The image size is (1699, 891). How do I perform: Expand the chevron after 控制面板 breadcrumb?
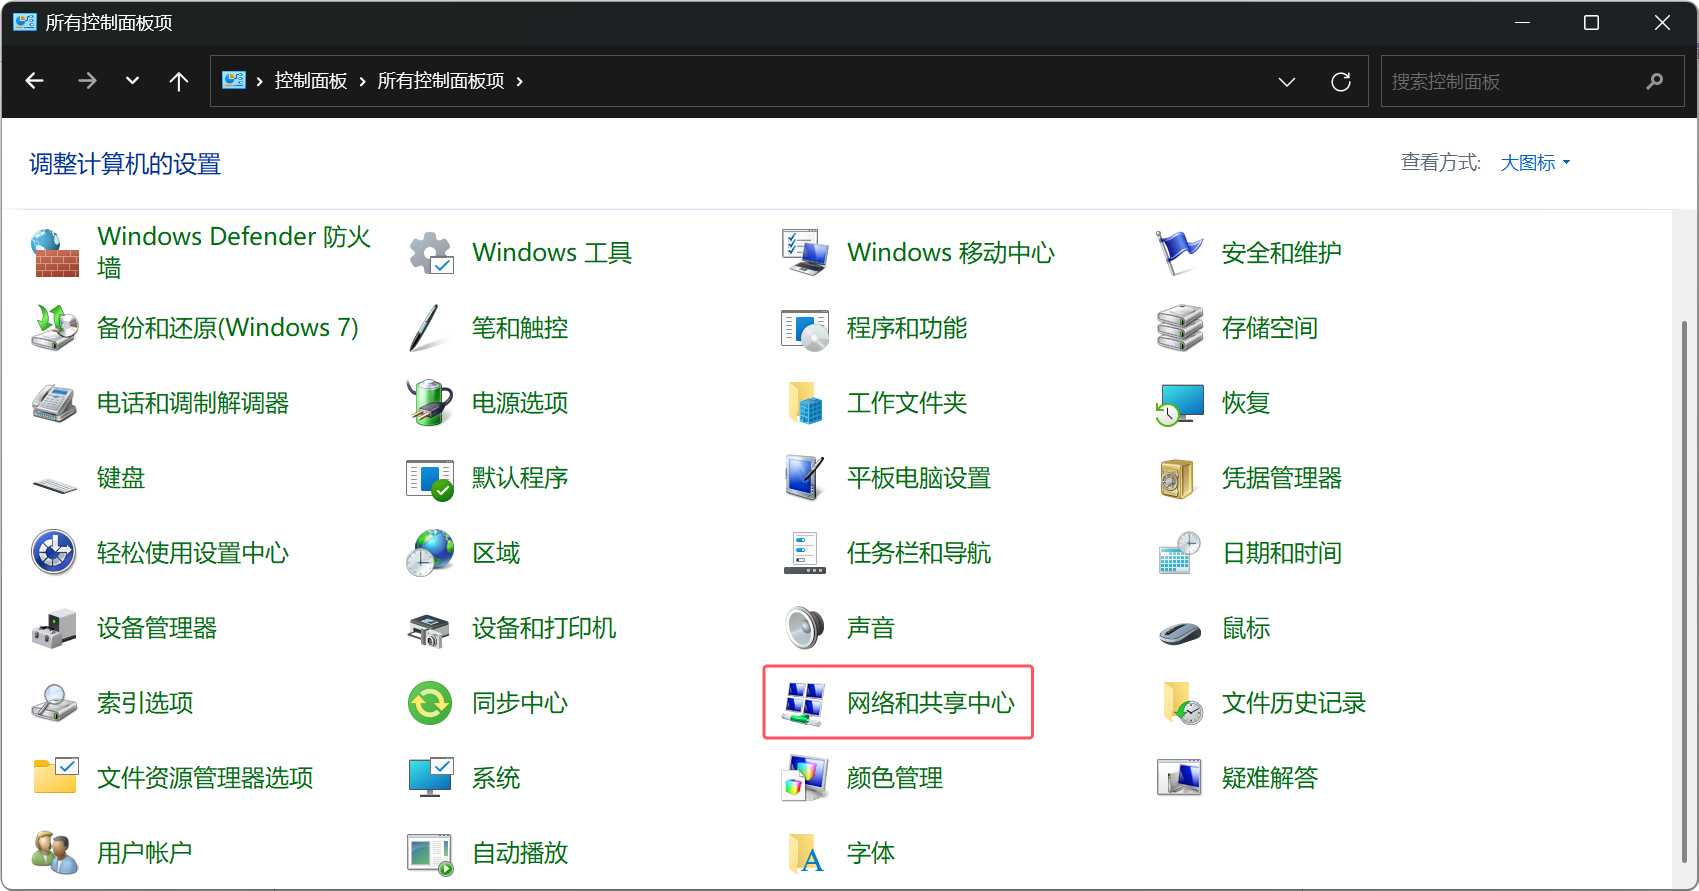[x=362, y=81]
